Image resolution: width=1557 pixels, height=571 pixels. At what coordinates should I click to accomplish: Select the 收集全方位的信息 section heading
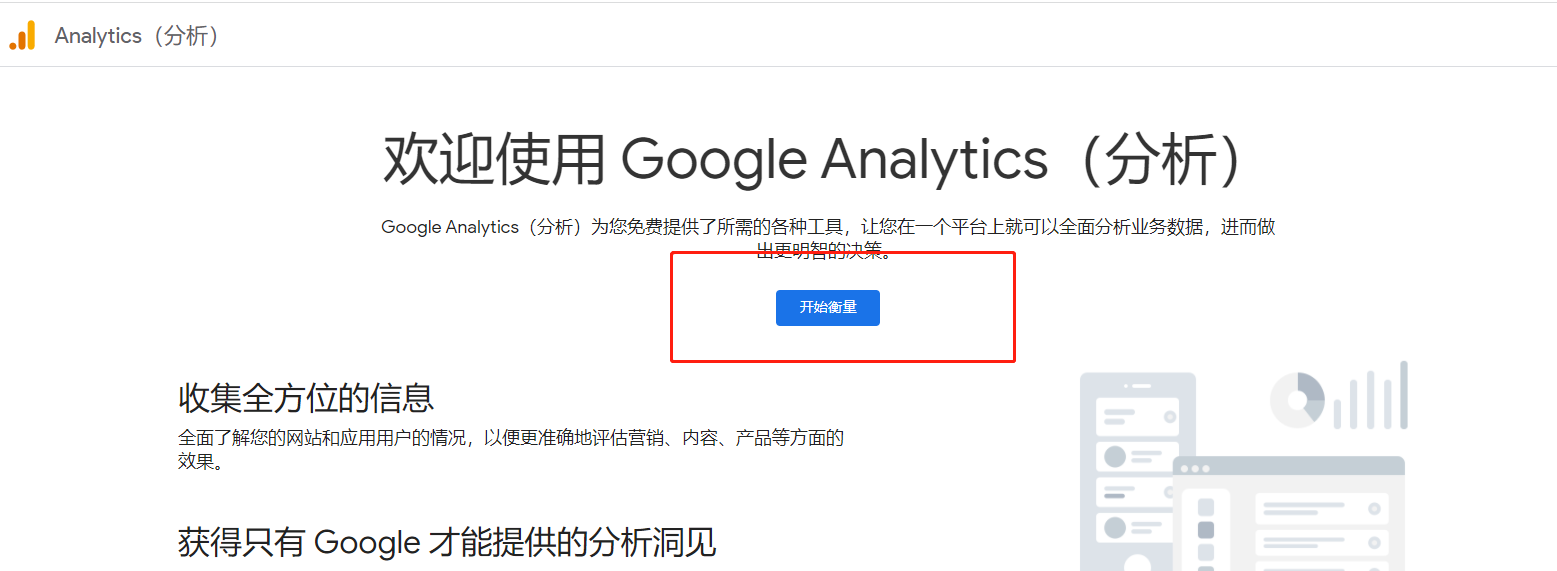(x=306, y=397)
